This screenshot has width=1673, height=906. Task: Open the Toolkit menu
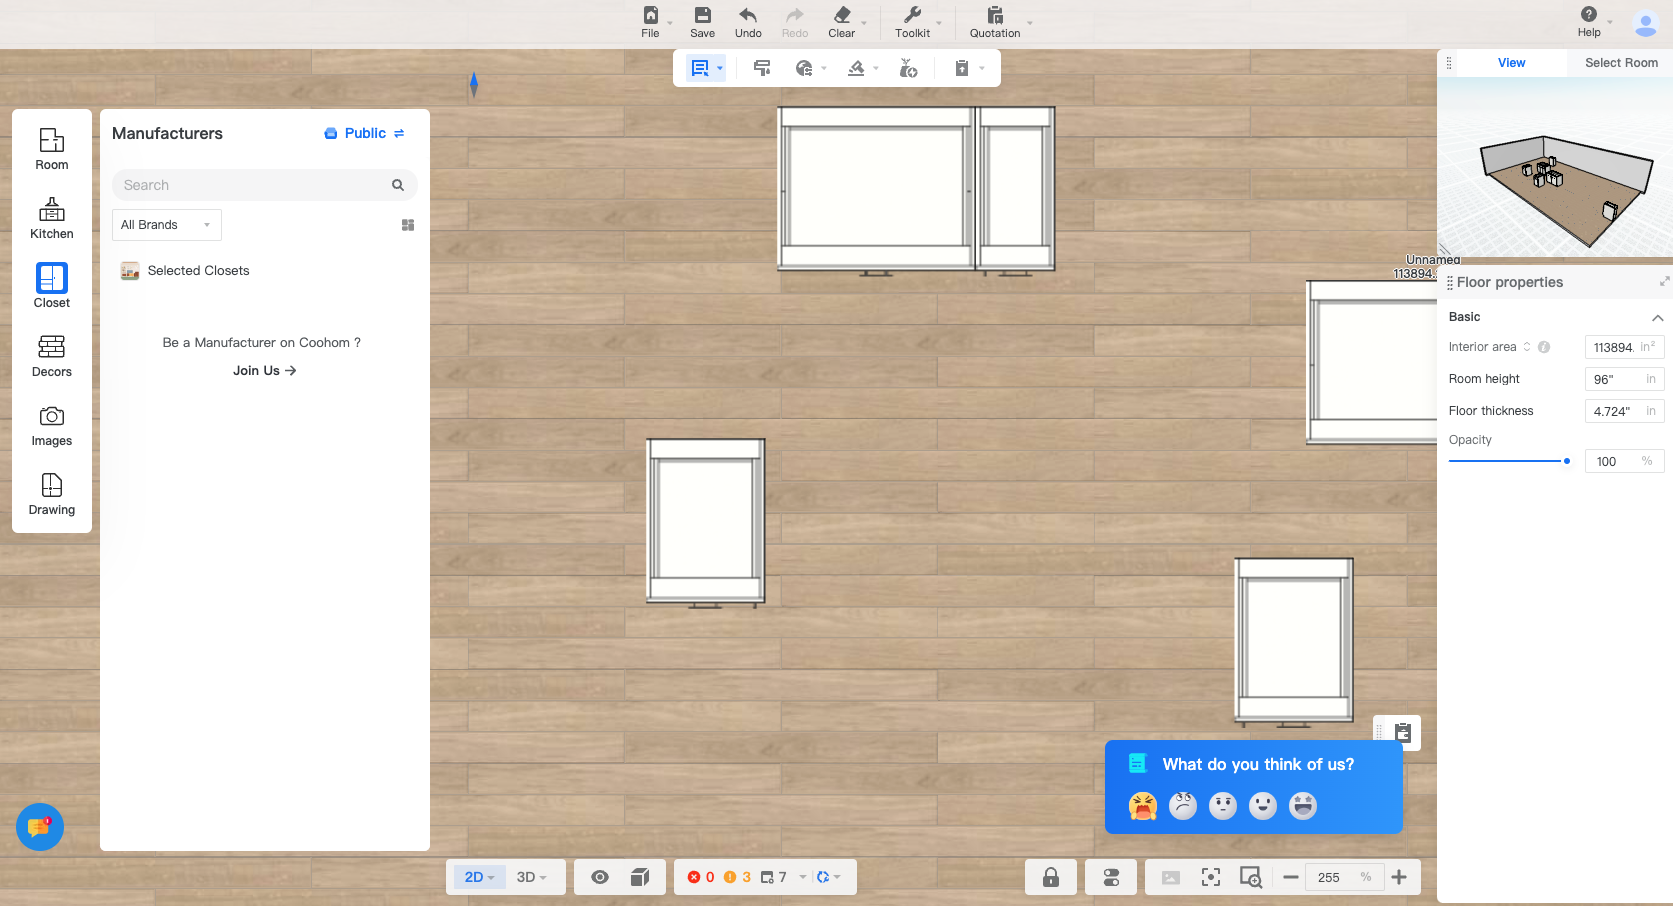pos(912,21)
